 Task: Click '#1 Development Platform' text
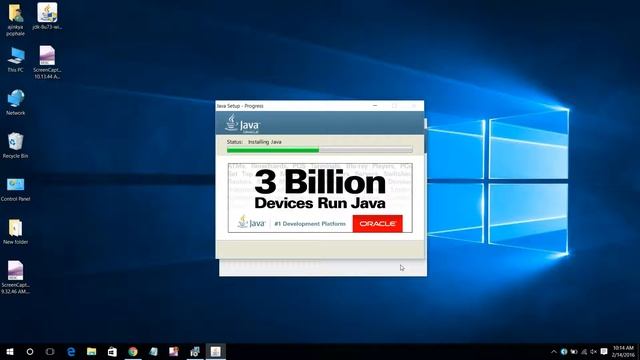310,224
